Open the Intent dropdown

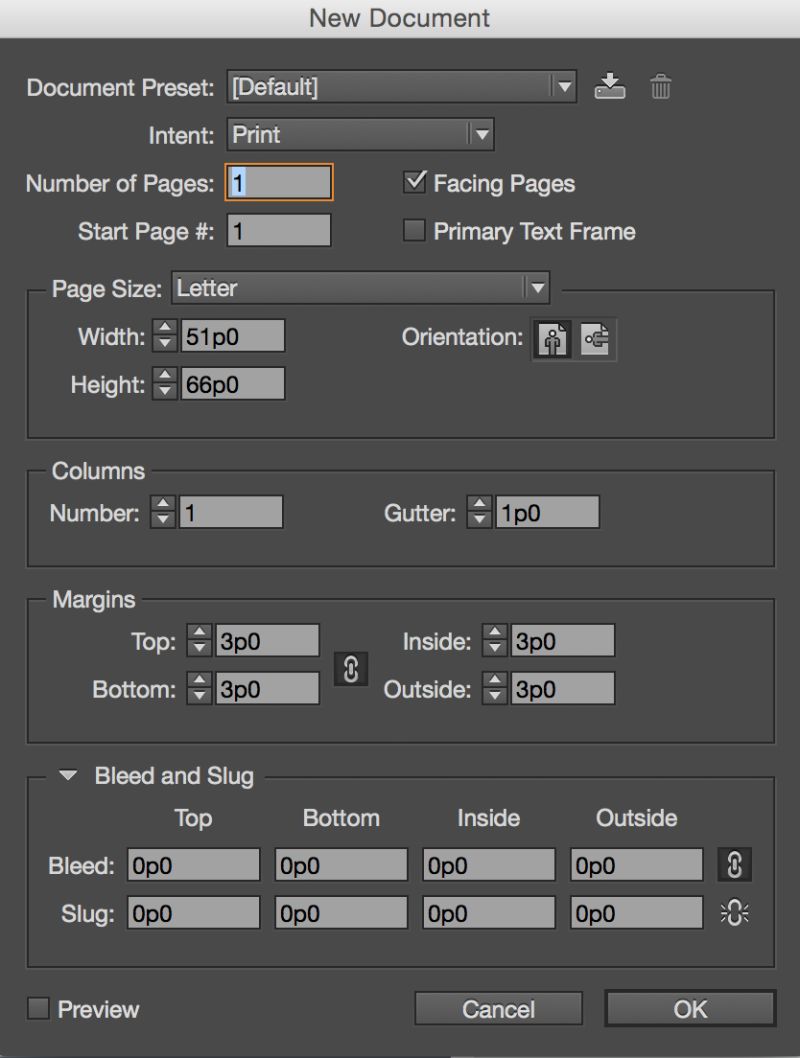click(x=482, y=134)
